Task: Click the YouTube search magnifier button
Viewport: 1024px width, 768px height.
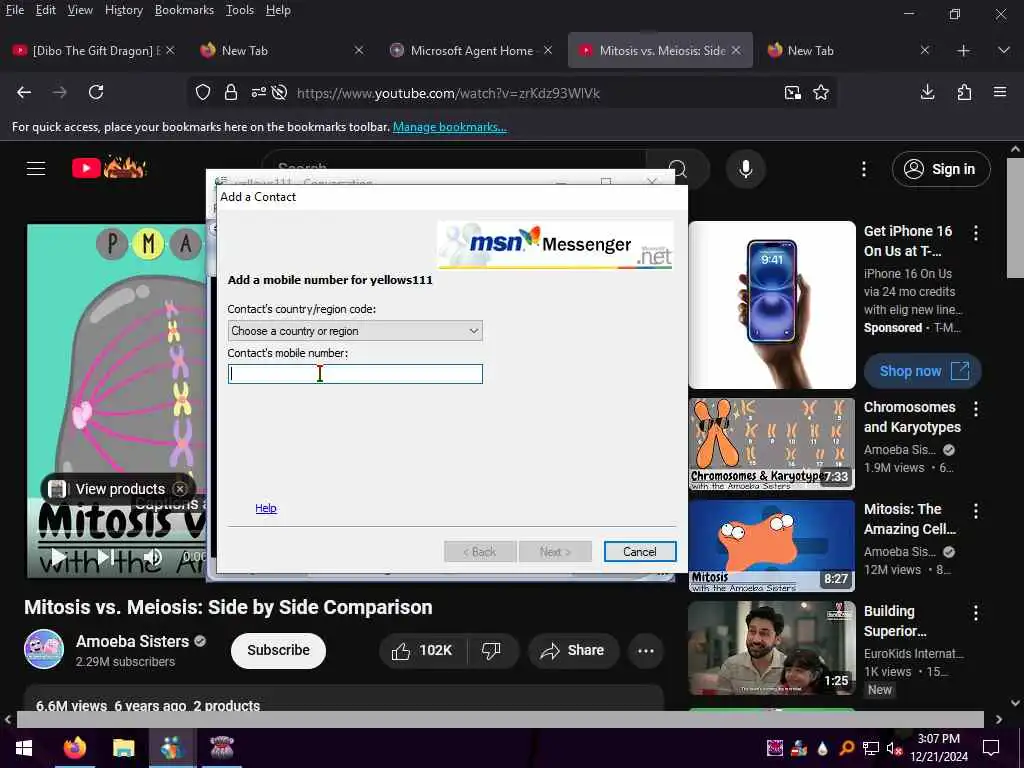Action: pos(677,169)
